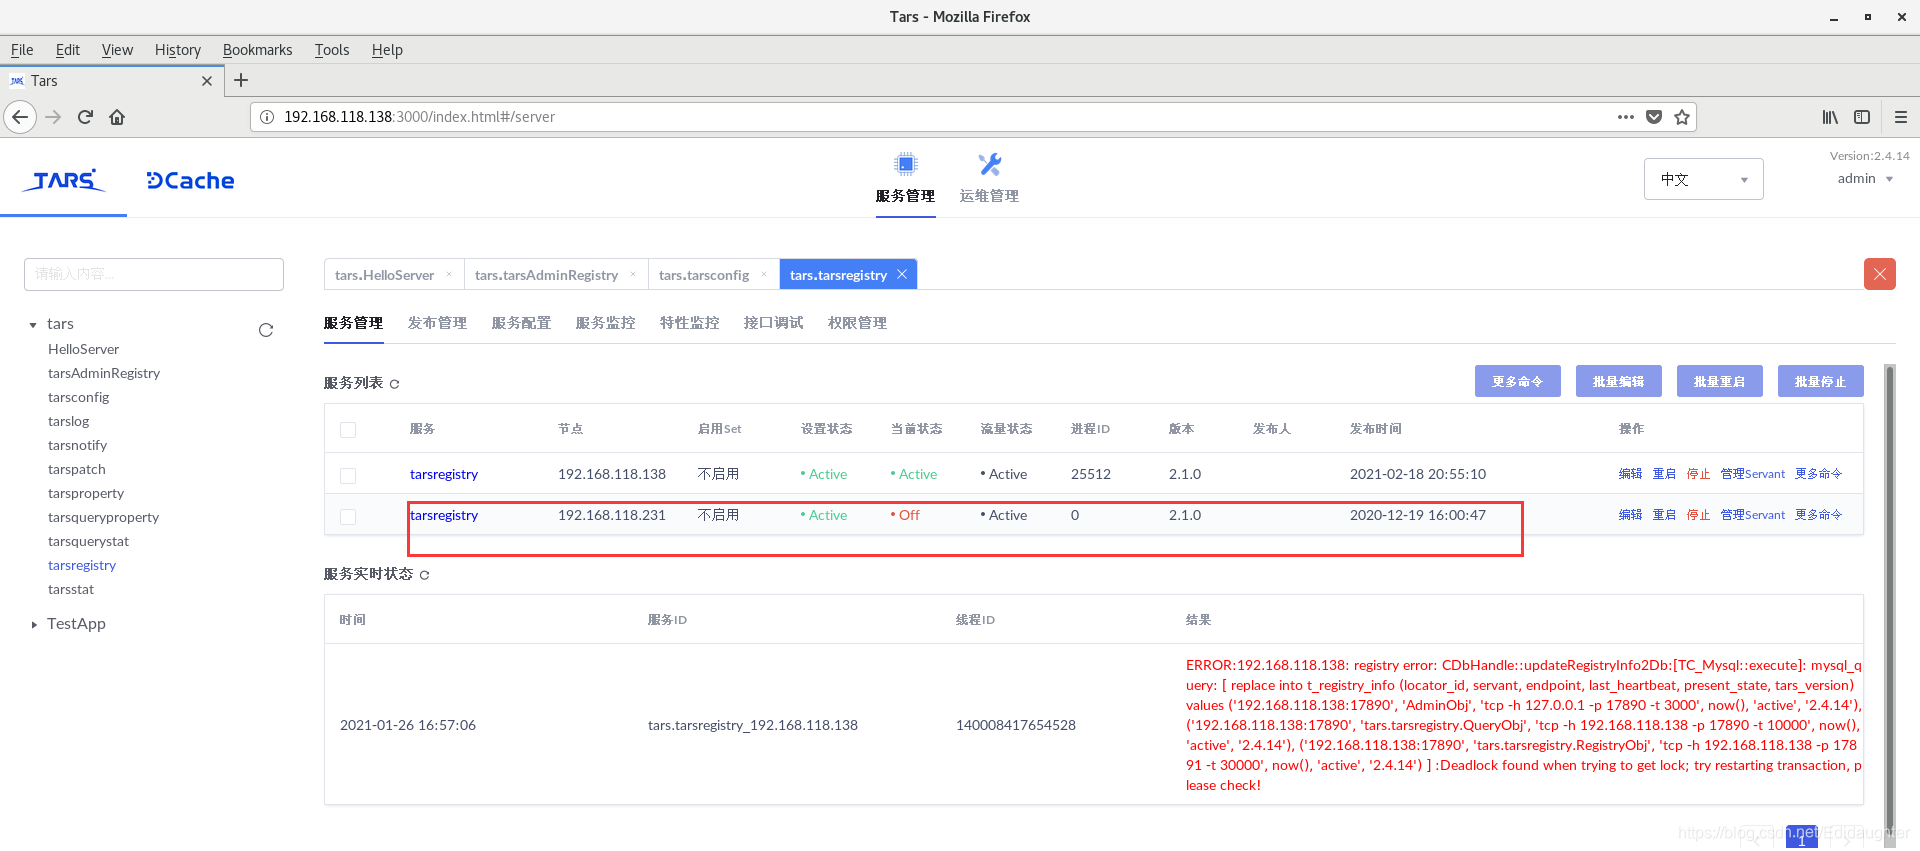Screen dimensions: 1920x851
Task: Open the History menu
Action: [x=178, y=50]
